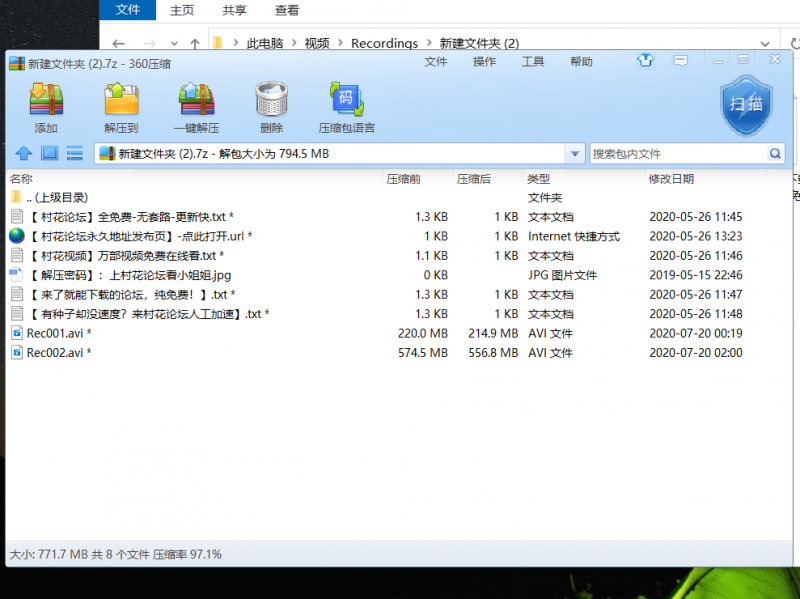Click the blue 扫描 shield scan button
800x599 pixels.
coord(746,105)
